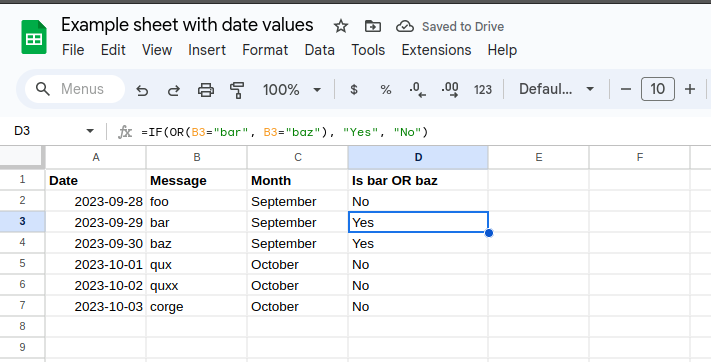Click the formula bar text
Viewport: 711px width, 362px height.
[285, 132]
